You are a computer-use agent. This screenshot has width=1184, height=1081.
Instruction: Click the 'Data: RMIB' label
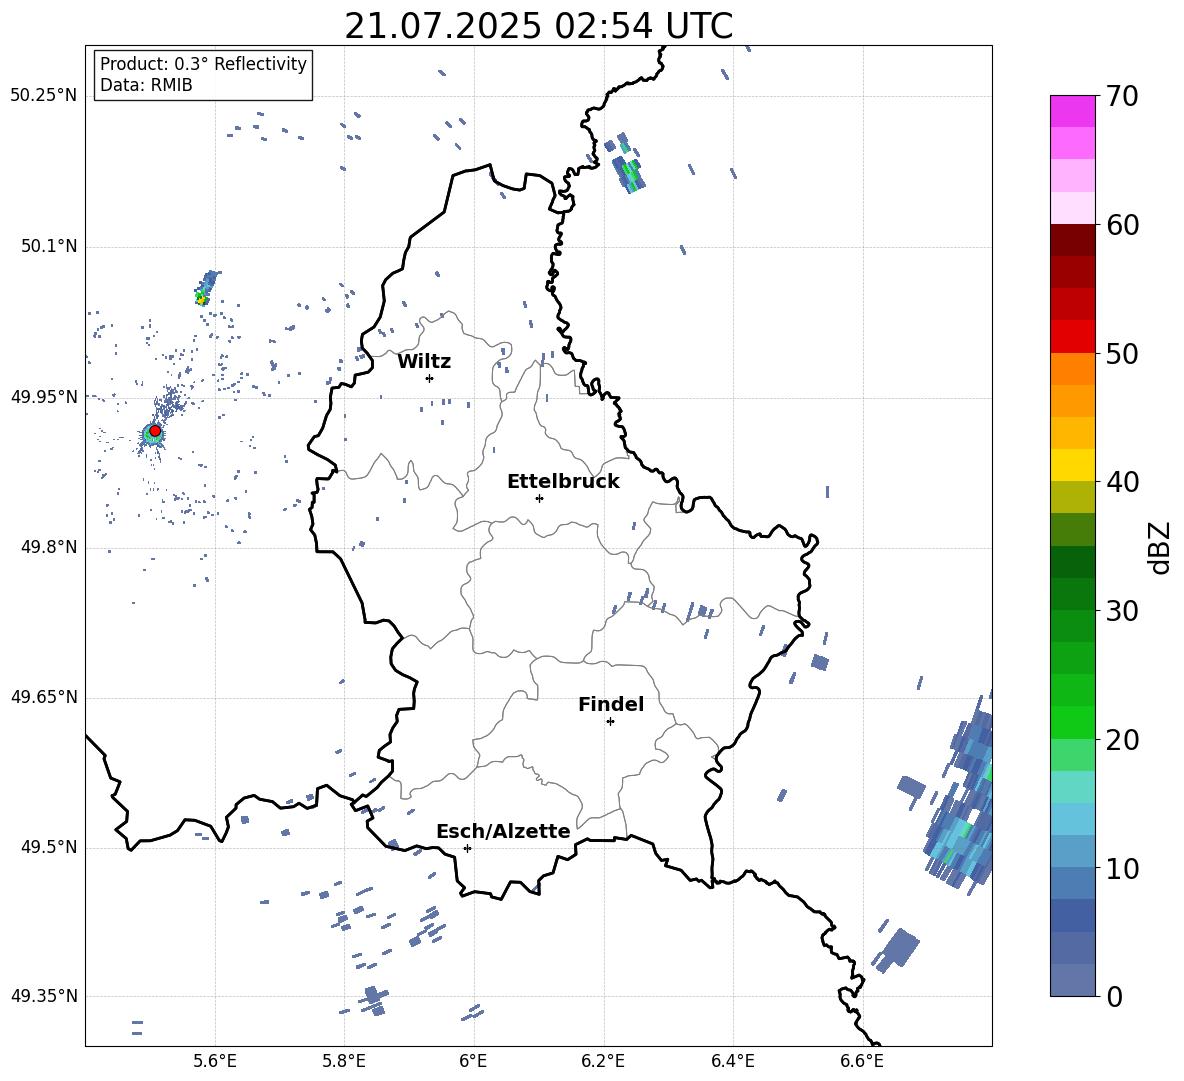point(146,85)
